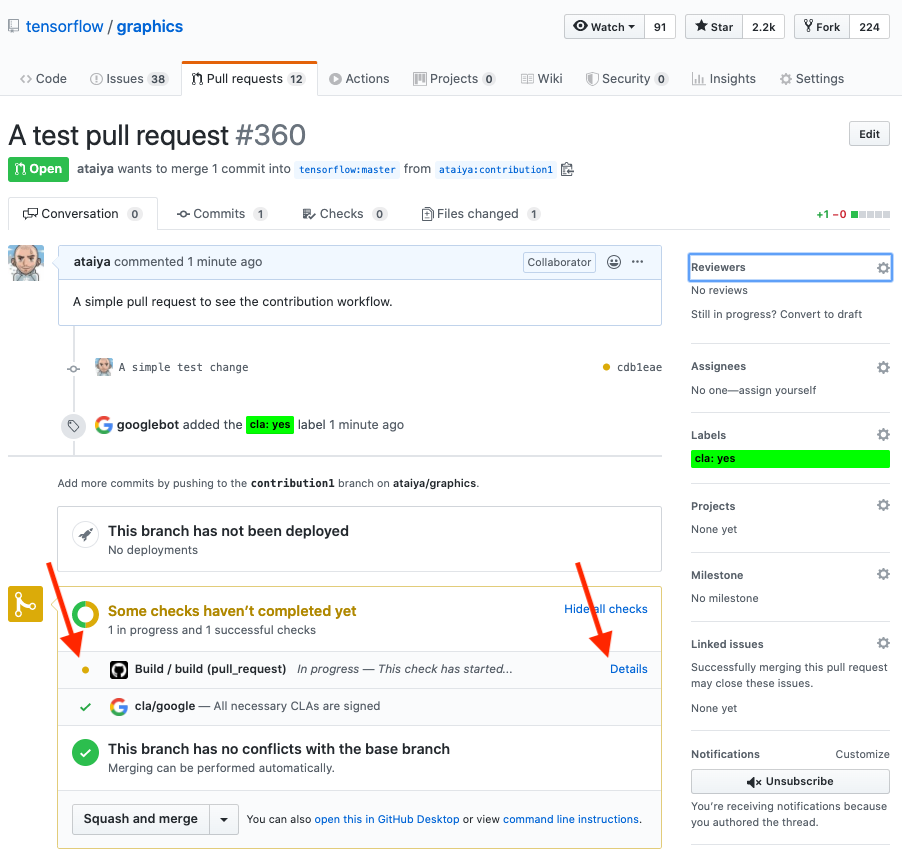Open the Actions repository tab
The height and width of the screenshot is (858, 902).
click(x=359, y=79)
